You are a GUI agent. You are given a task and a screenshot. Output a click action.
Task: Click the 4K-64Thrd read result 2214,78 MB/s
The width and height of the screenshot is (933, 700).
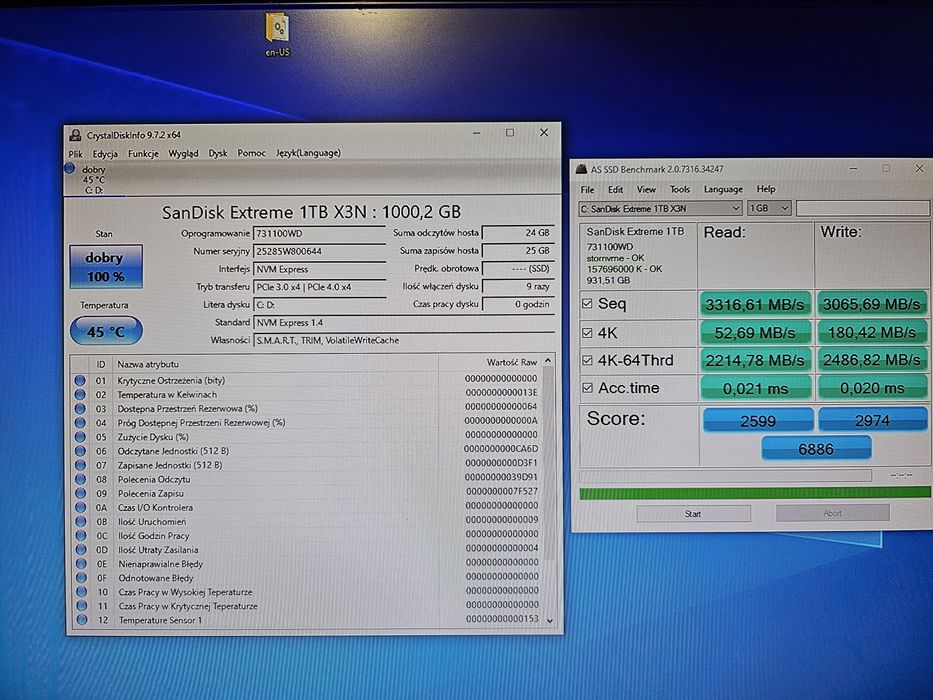[754, 360]
